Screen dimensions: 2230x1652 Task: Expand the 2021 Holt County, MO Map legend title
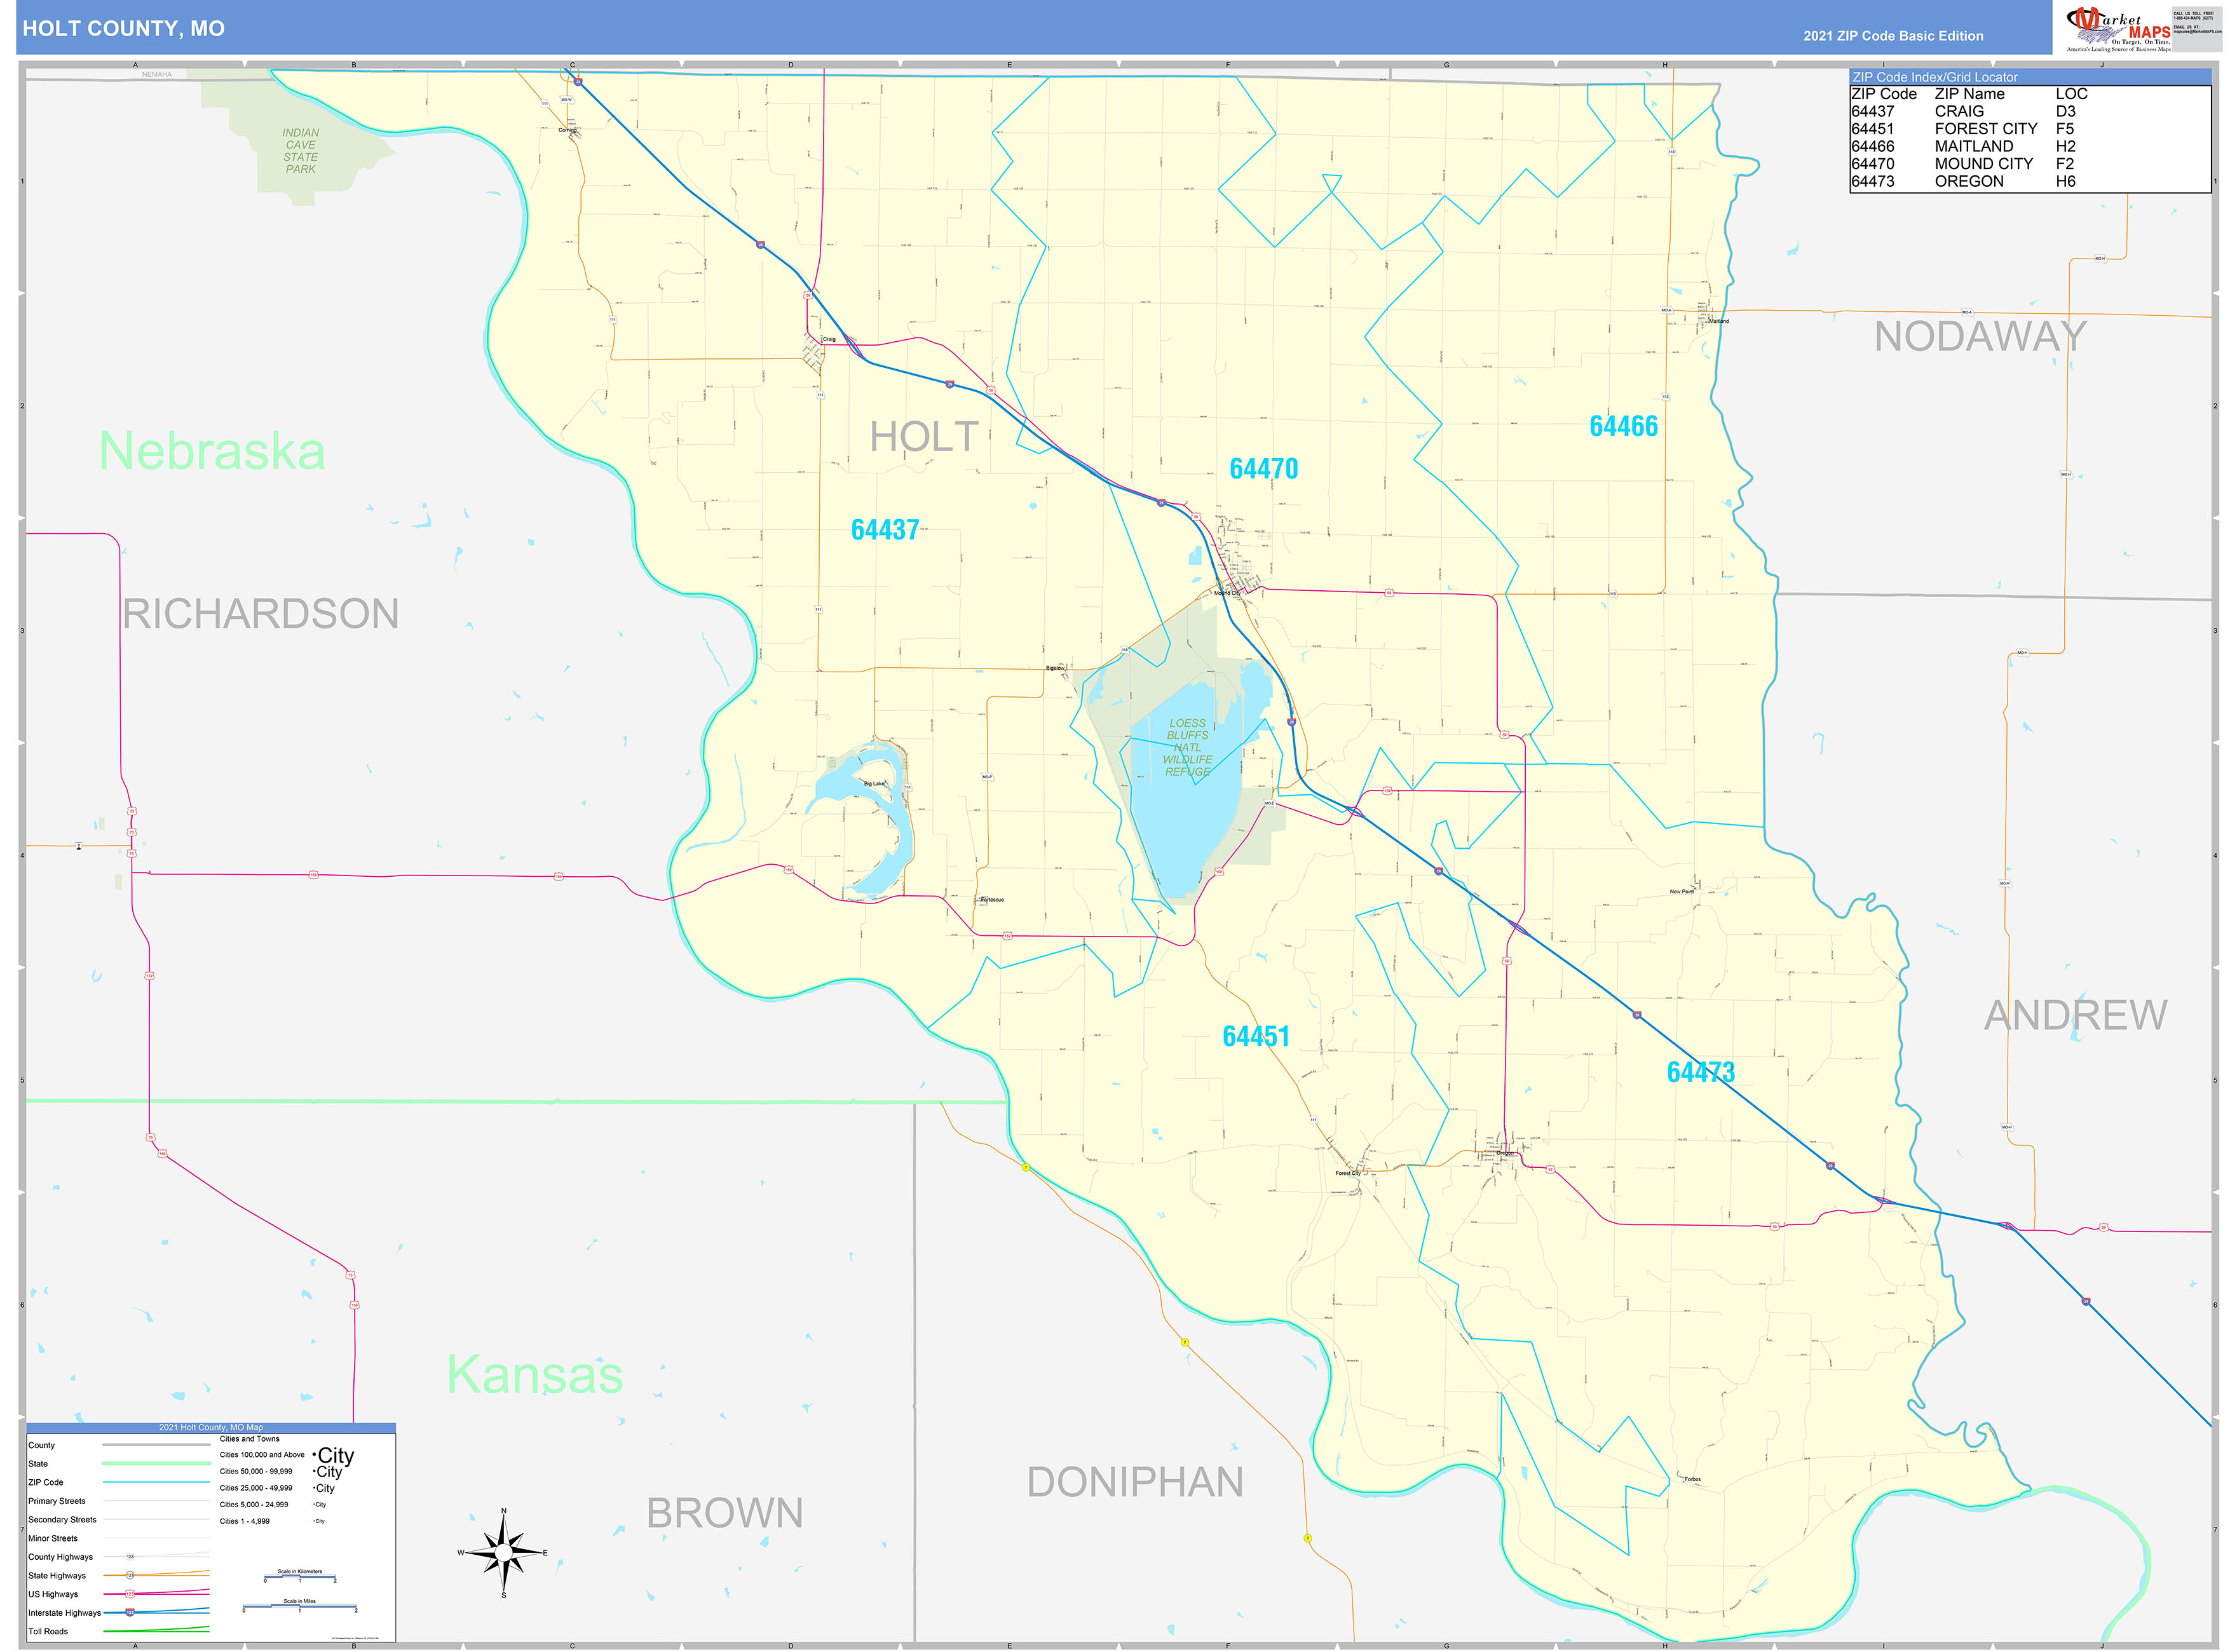pyautogui.click(x=212, y=1428)
